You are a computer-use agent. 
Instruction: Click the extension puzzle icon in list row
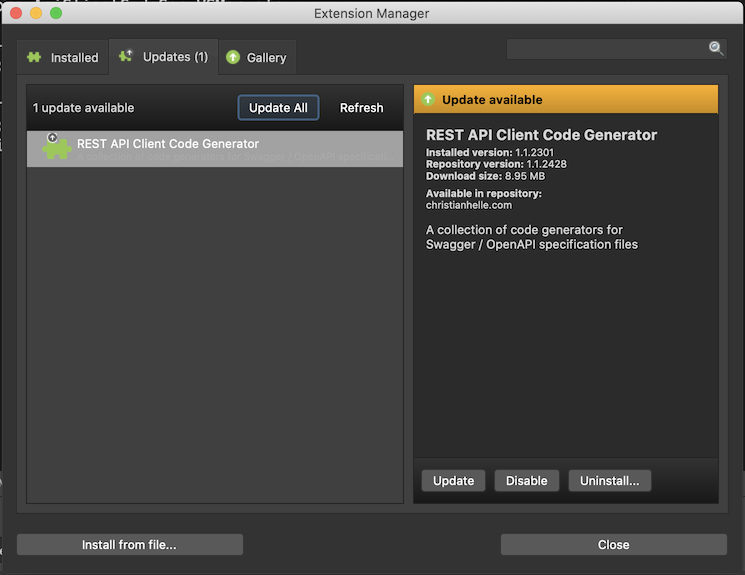57,147
